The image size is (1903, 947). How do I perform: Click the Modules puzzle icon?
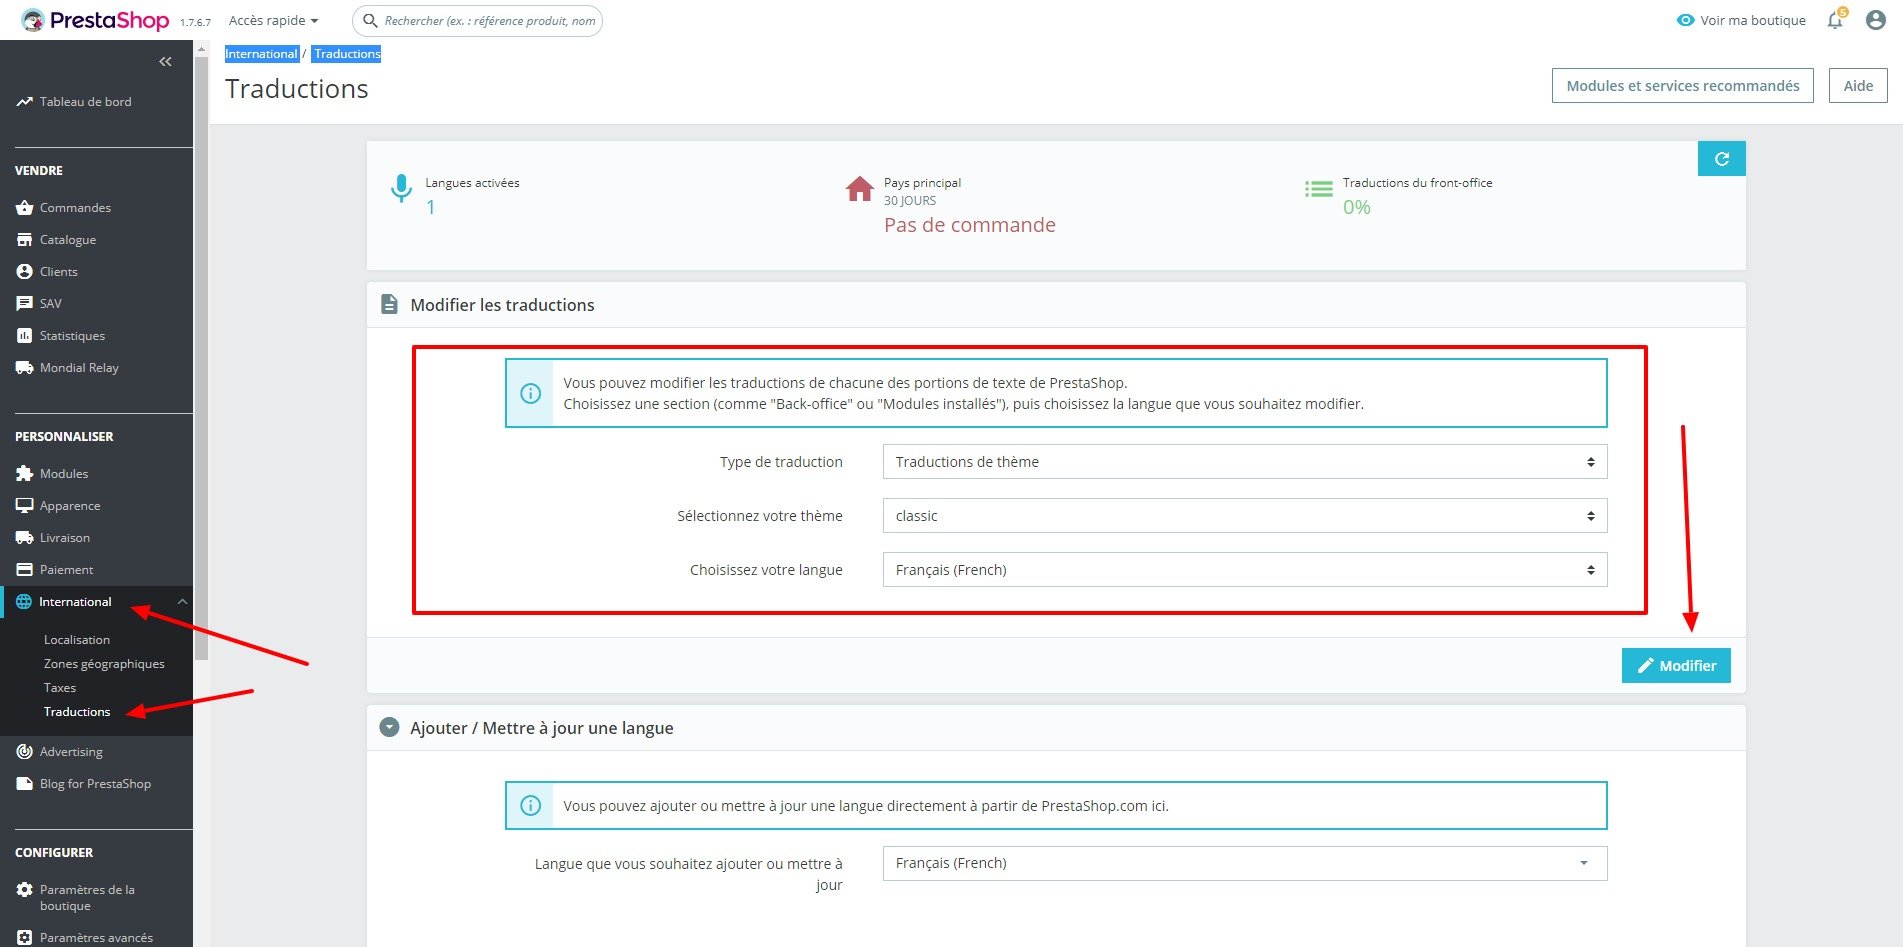pos(25,474)
